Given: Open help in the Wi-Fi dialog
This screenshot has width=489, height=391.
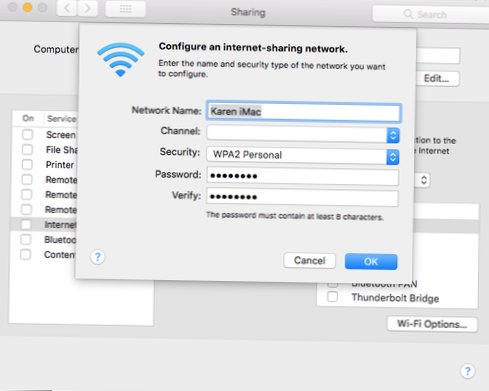Looking at the screenshot, I should [98, 257].
